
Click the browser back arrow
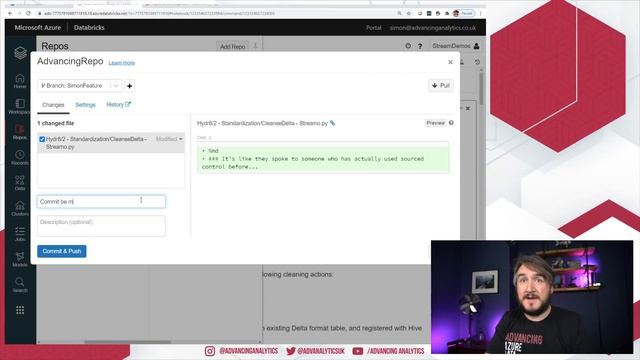10,13
